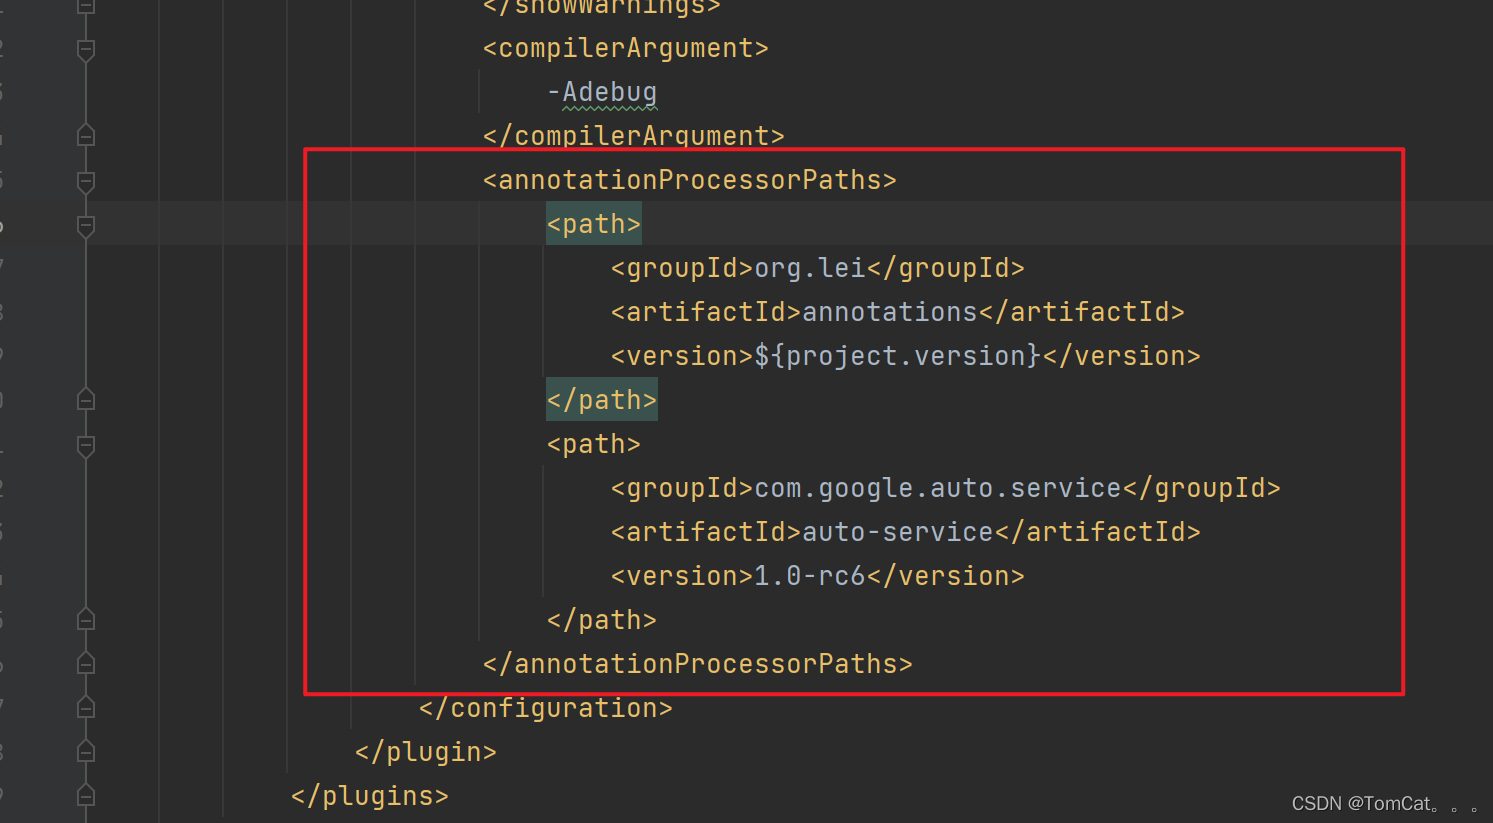Click the opening compilerArgument tag
1493x823 pixels.
(x=626, y=48)
